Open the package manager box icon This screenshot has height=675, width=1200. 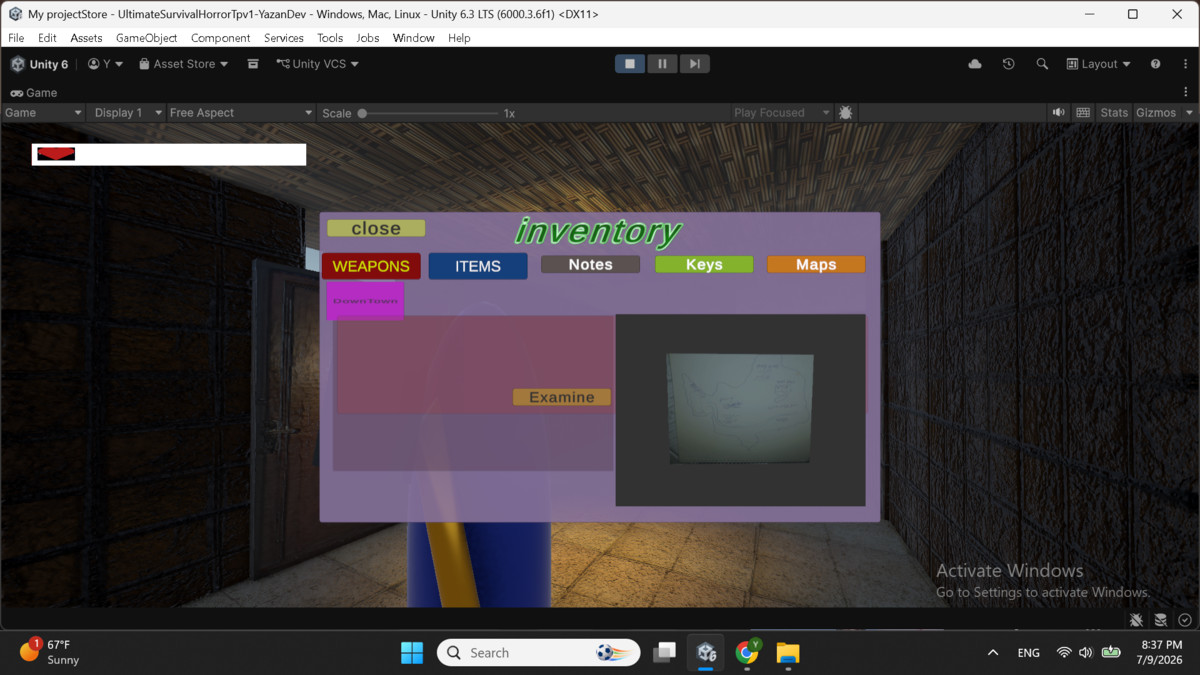coord(253,64)
